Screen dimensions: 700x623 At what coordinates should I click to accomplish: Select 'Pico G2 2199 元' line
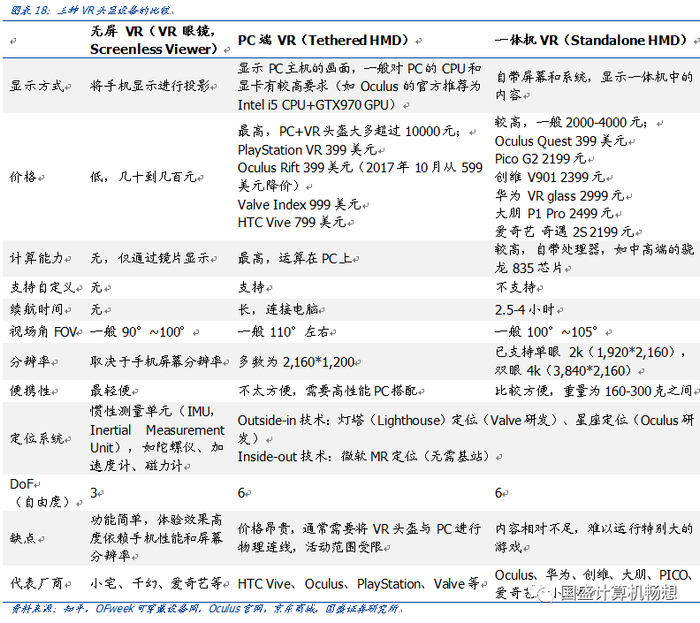click(x=540, y=158)
